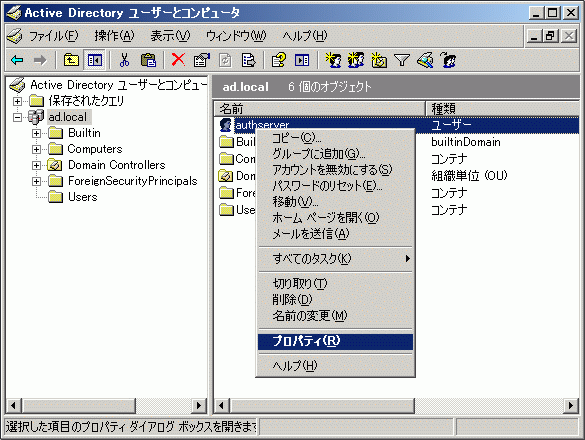Open the 操作(A) menu
Screen dimensions: 585x440
(x=114, y=36)
